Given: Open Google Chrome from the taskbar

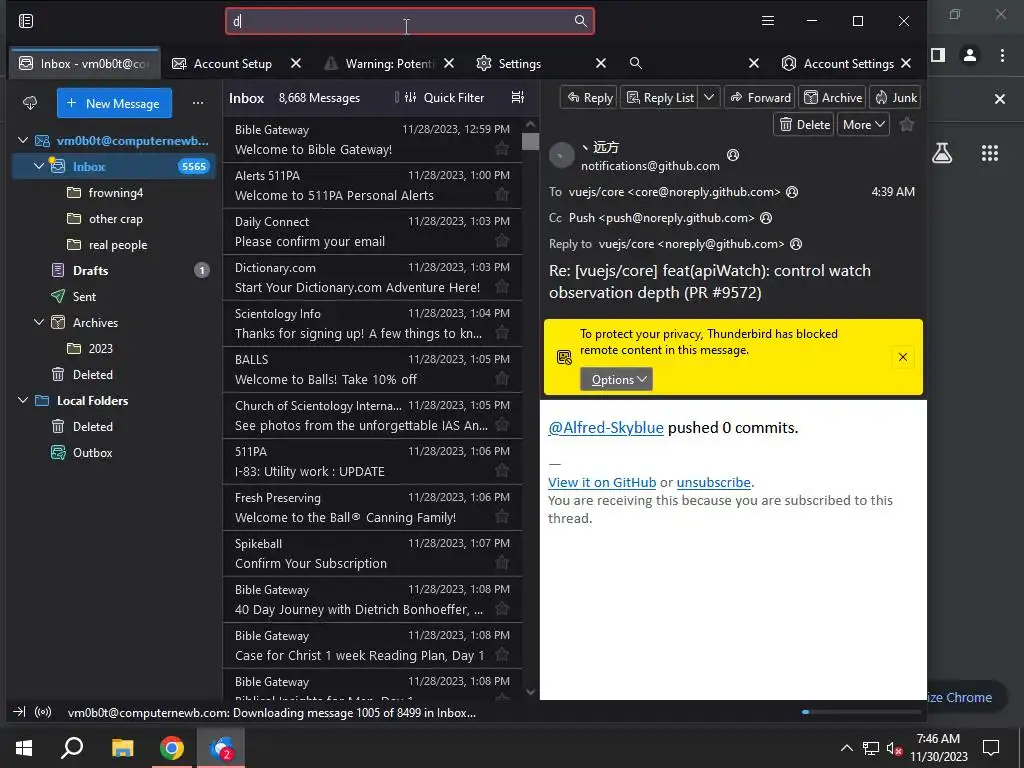Looking at the screenshot, I should pos(172,748).
